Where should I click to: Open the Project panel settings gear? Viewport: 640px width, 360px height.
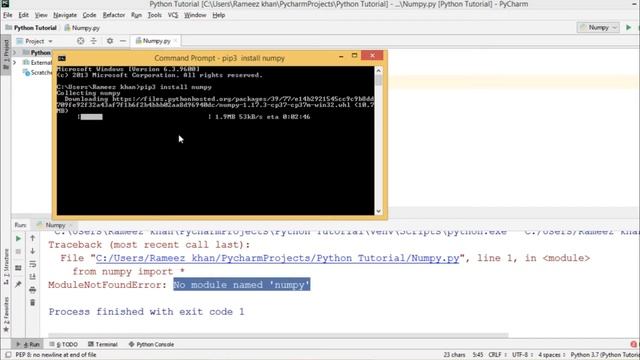(x=110, y=41)
